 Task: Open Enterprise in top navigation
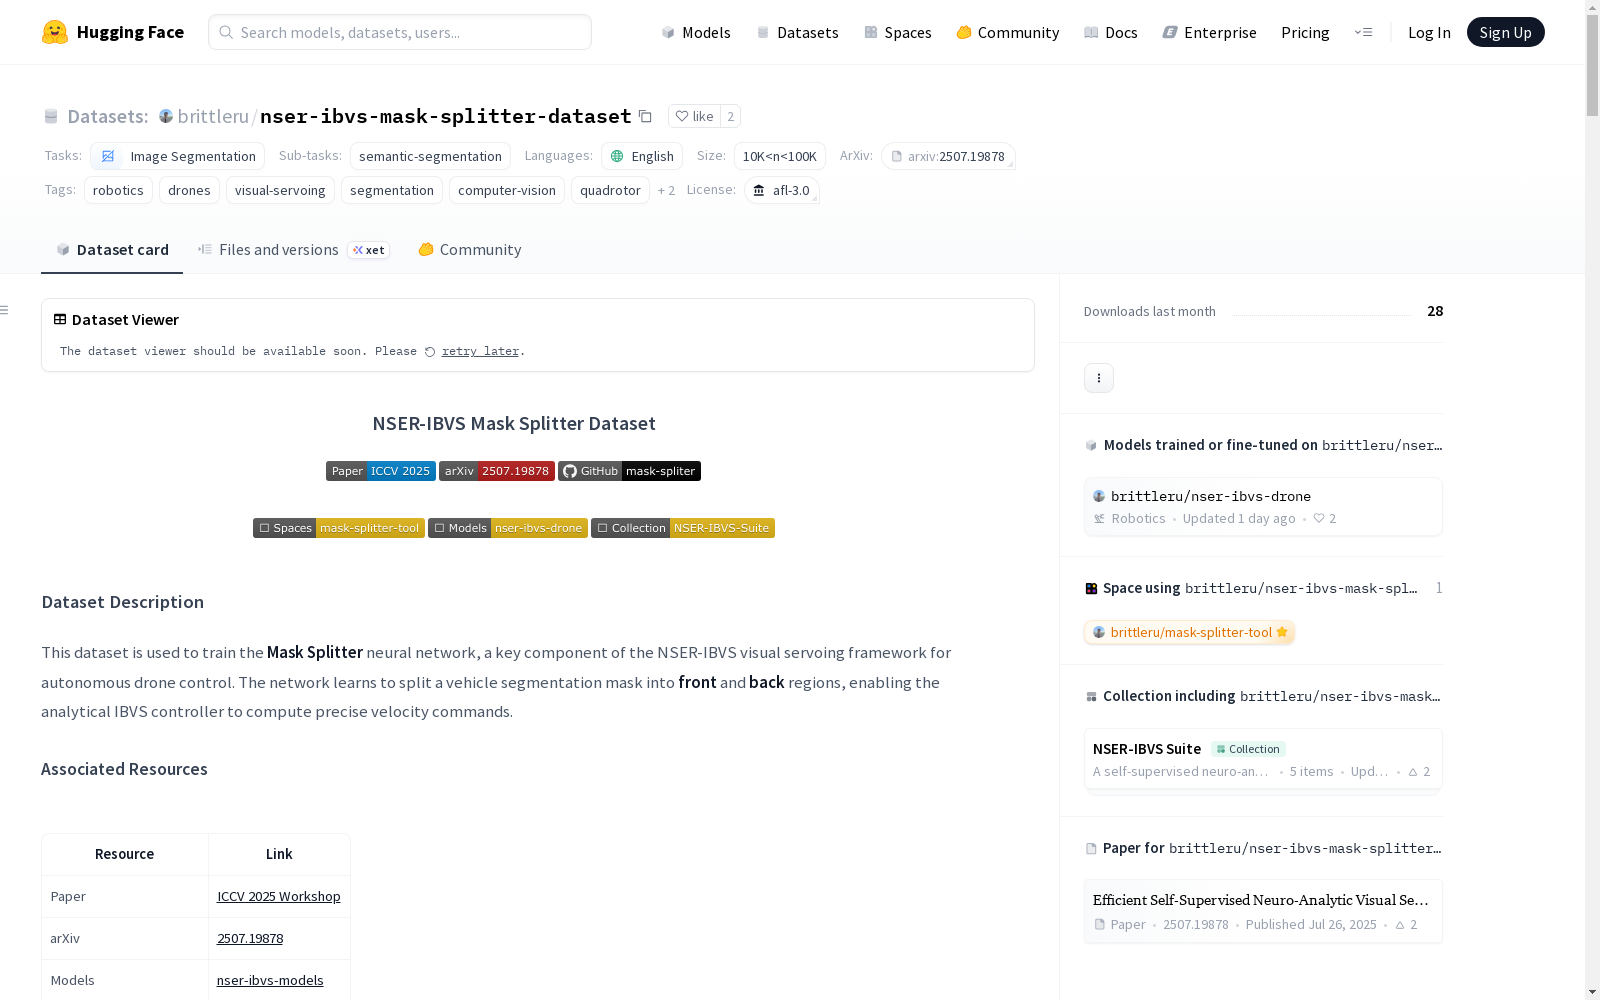pyautogui.click(x=1209, y=32)
